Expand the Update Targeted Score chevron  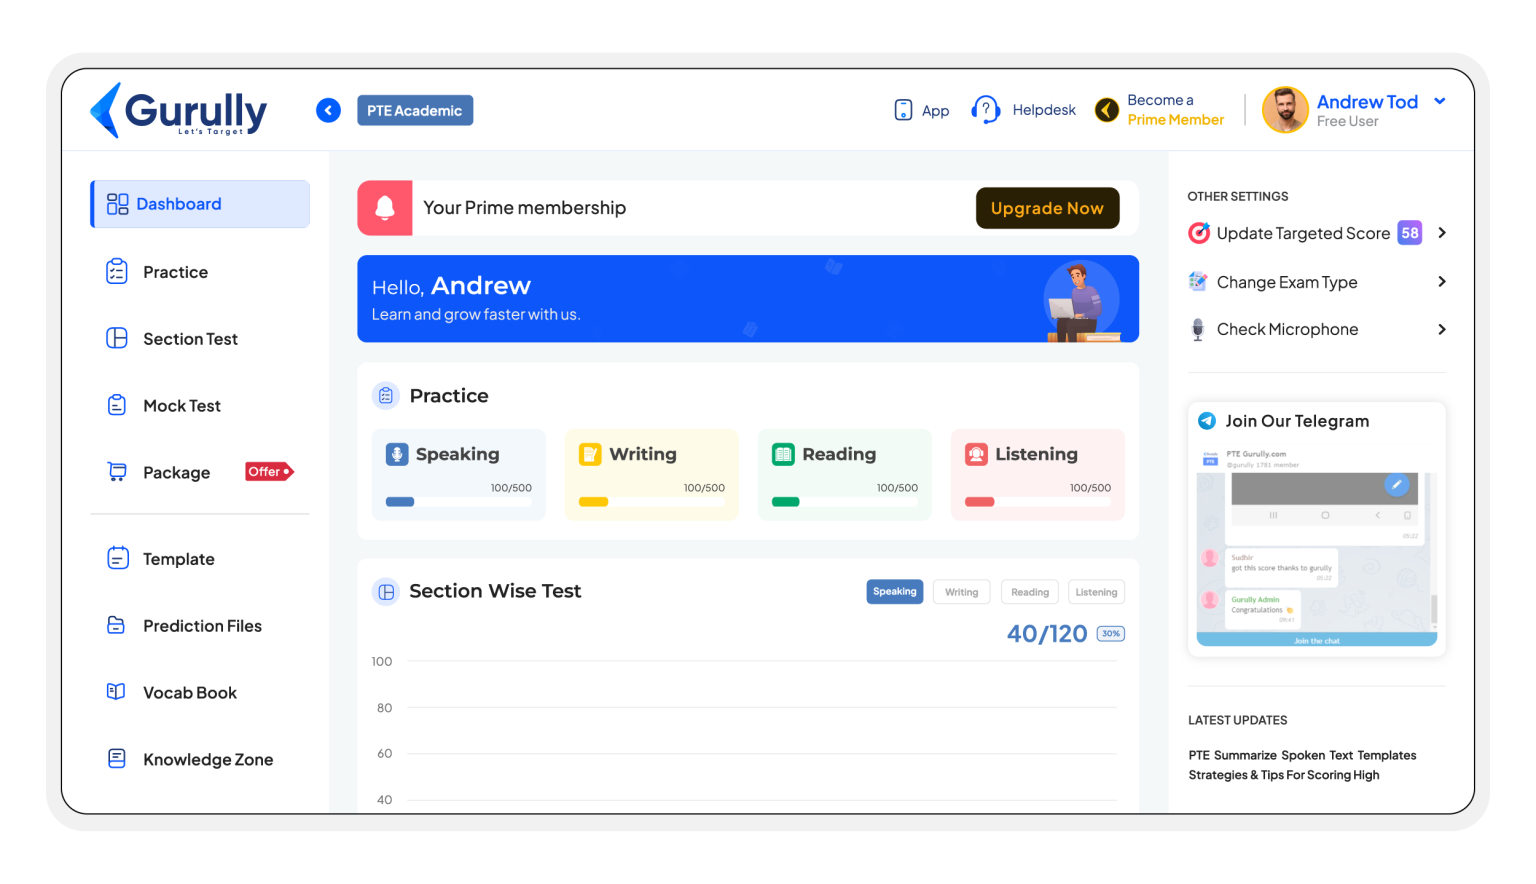(1441, 233)
